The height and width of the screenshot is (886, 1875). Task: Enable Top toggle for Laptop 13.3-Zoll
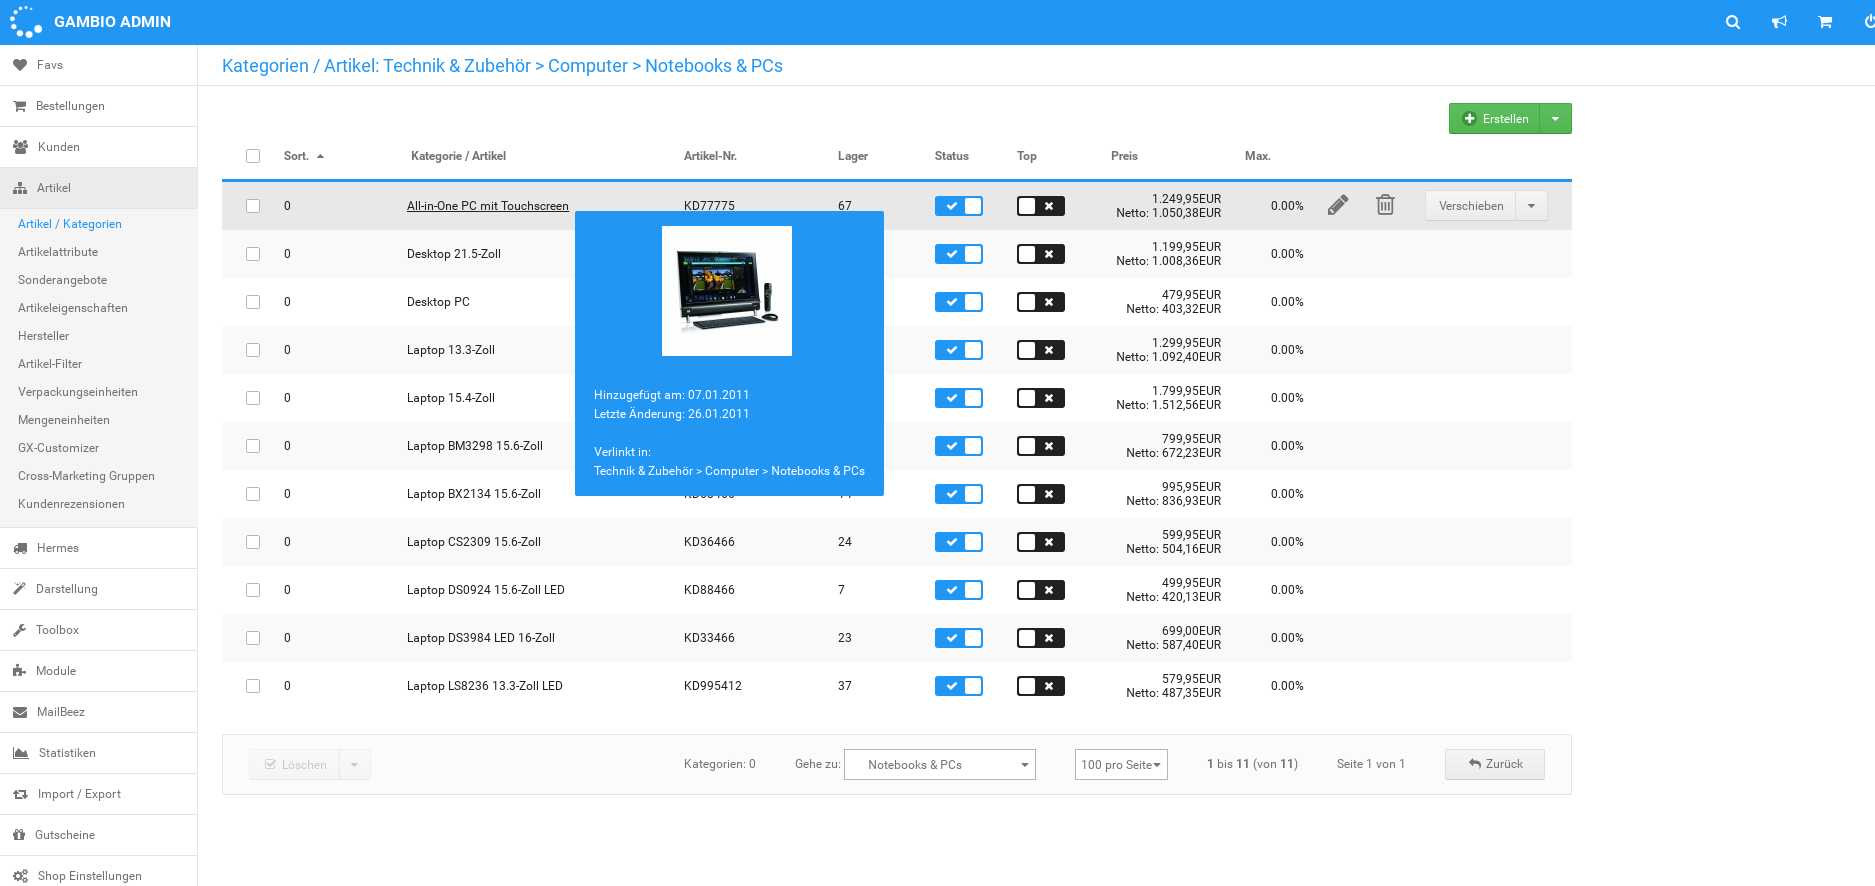click(1040, 350)
